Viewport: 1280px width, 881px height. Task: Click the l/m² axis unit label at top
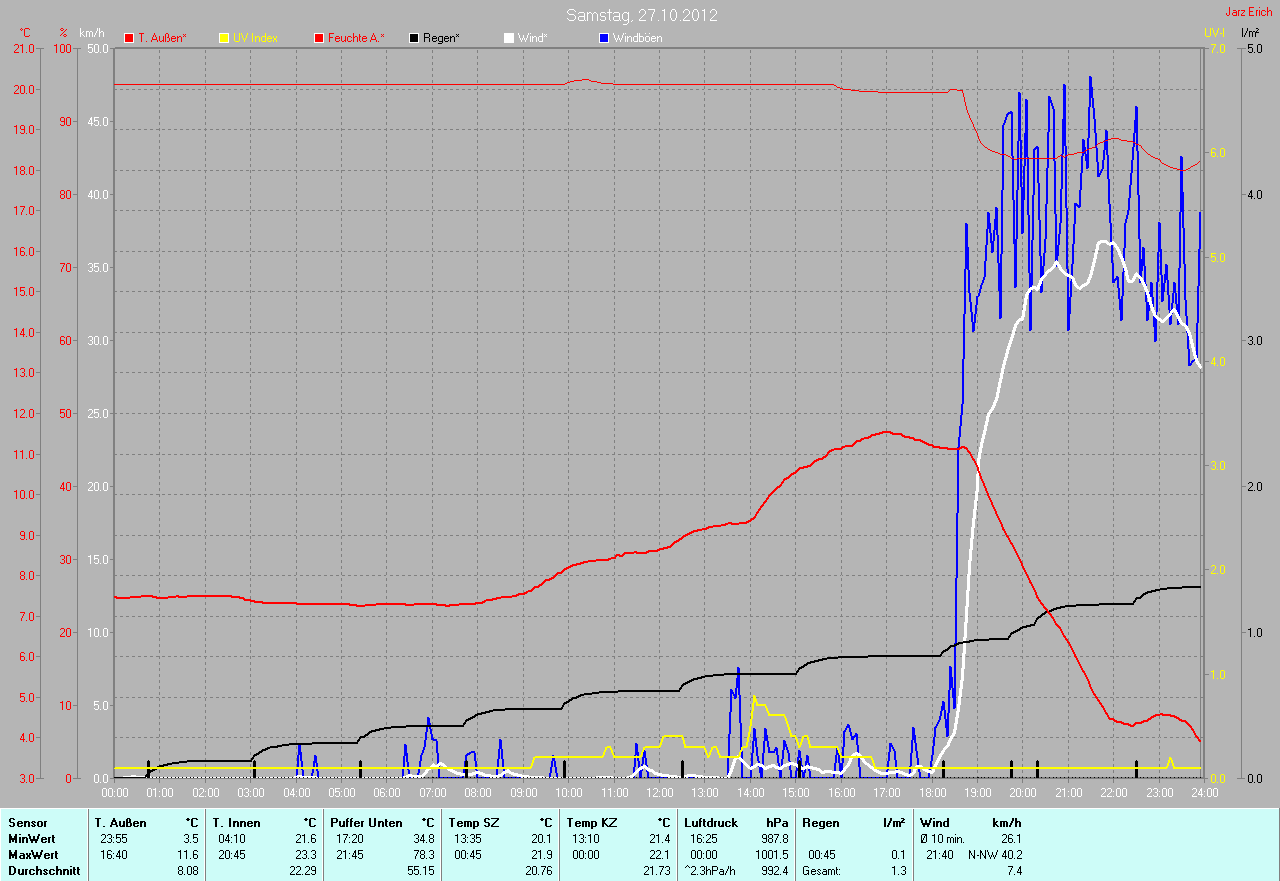[x=1249, y=32]
